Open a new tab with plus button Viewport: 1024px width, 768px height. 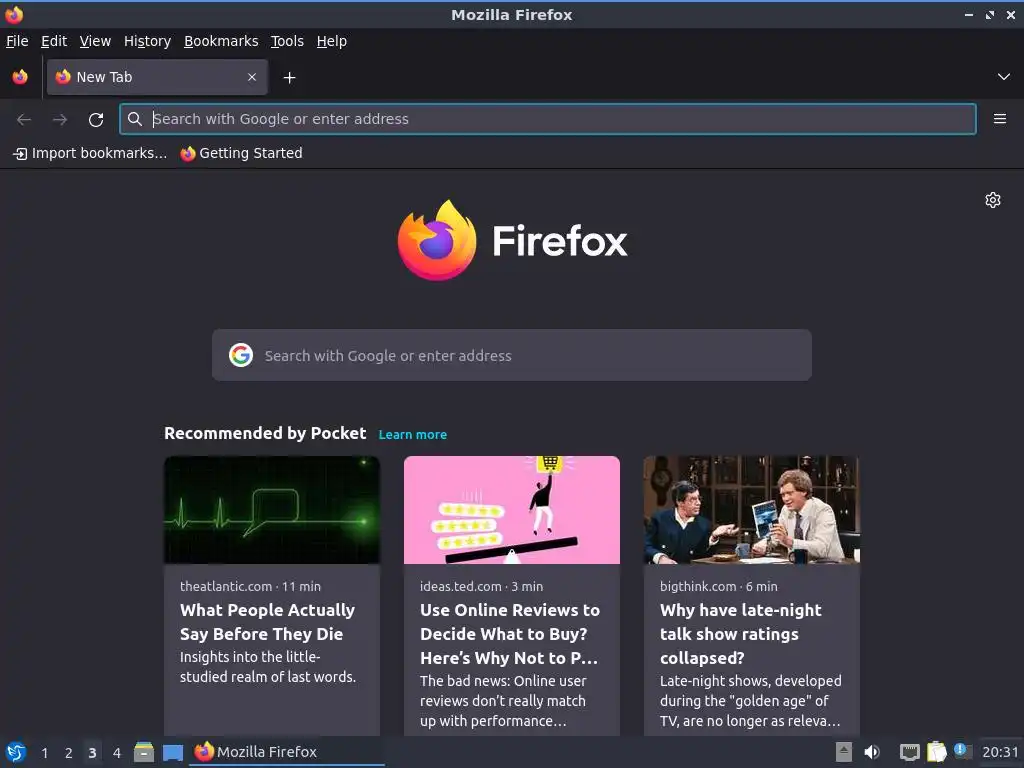pos(289,78)
